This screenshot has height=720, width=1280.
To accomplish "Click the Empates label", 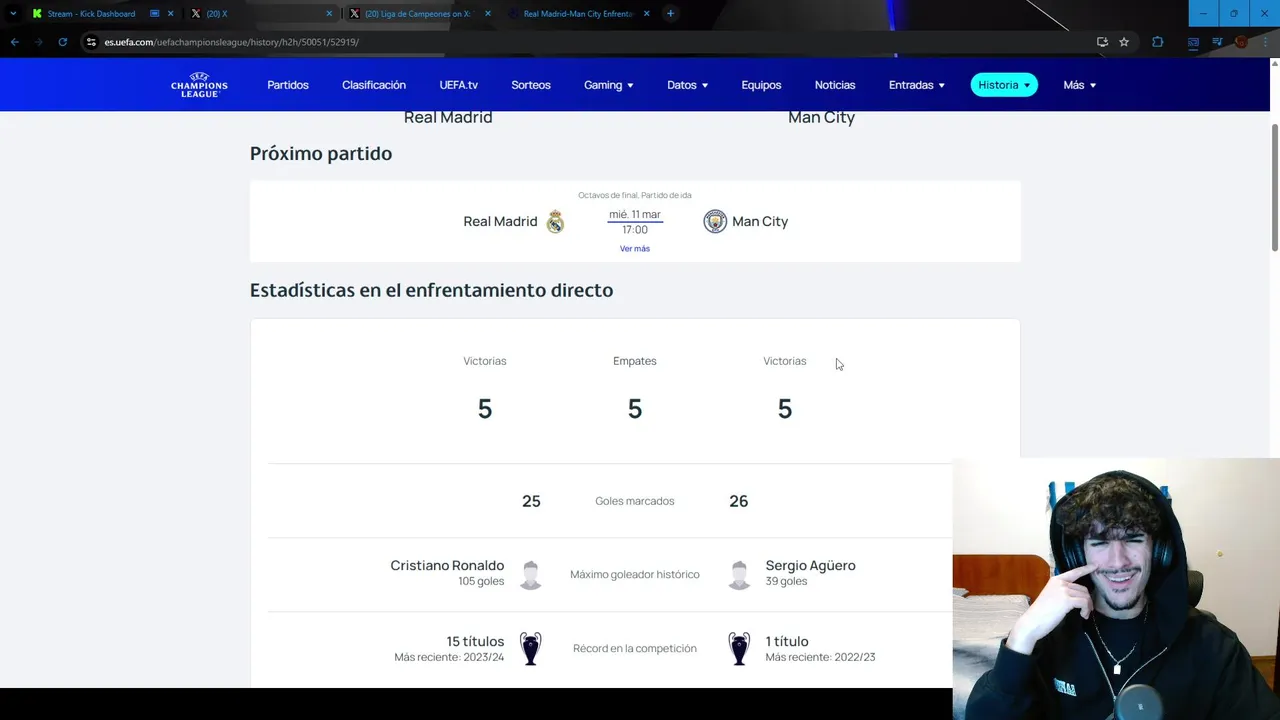I will [x=635, y=361].
